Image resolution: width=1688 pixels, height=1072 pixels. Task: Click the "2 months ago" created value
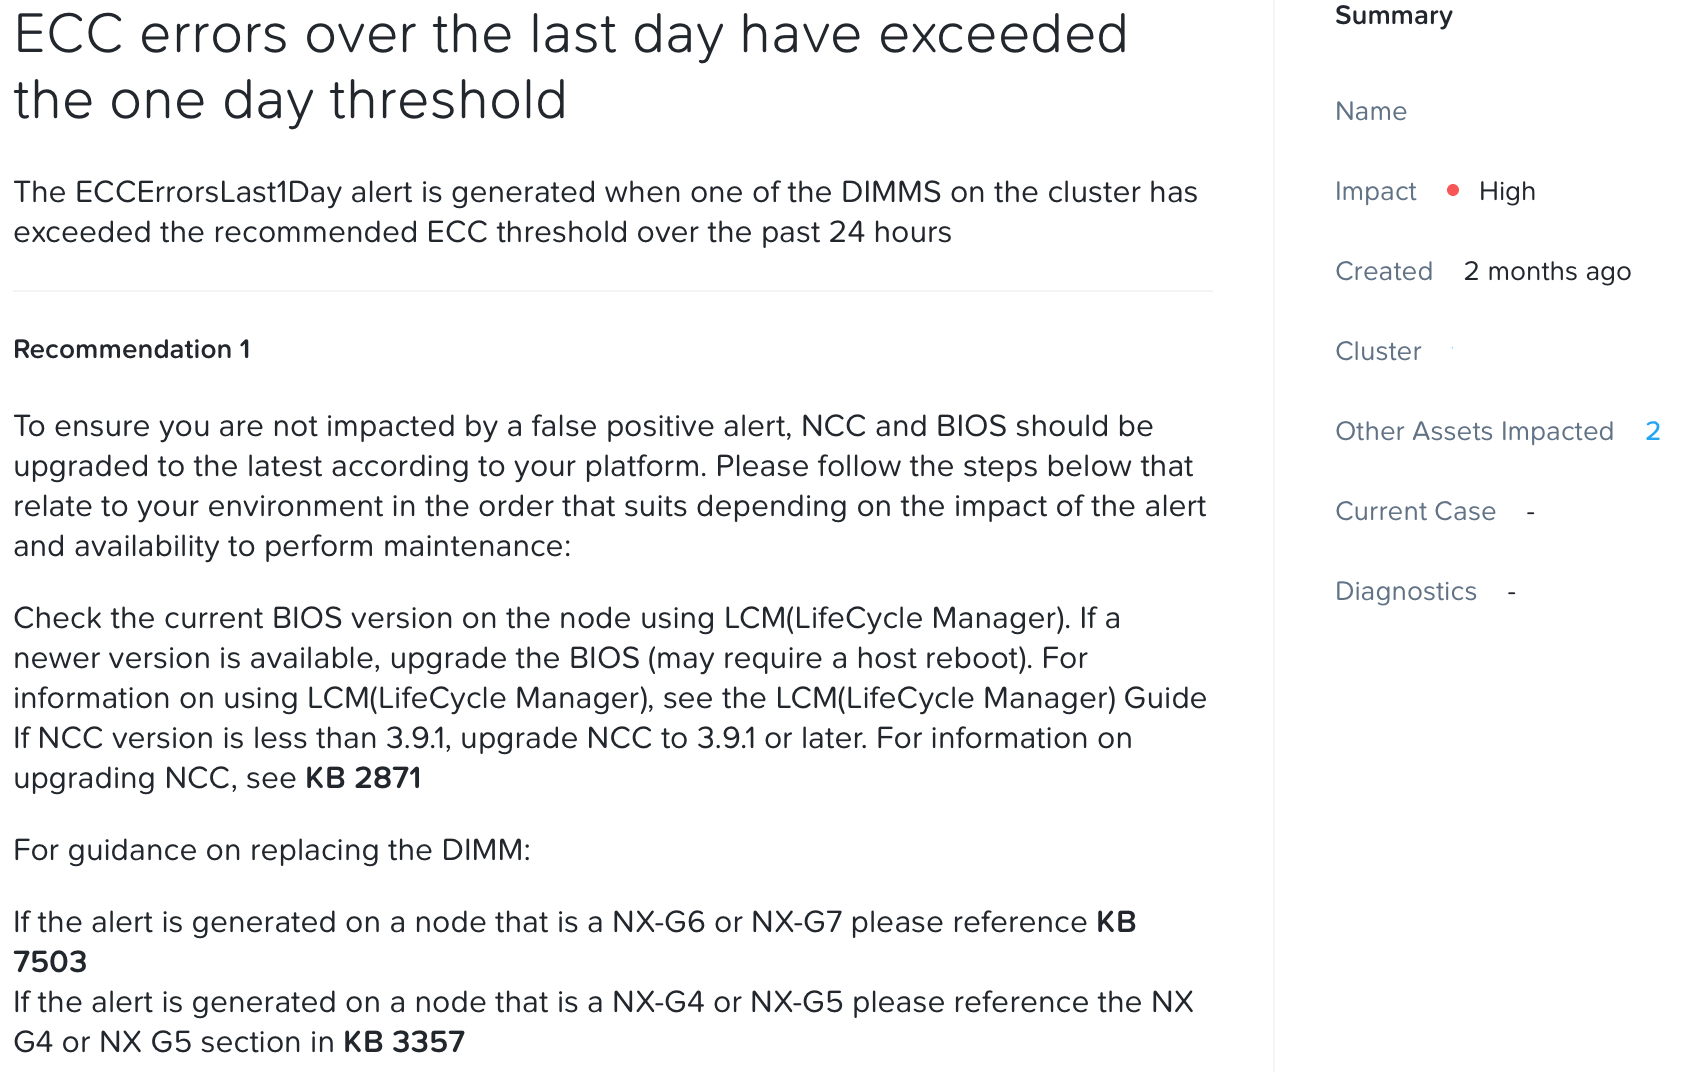point(1547,271)
